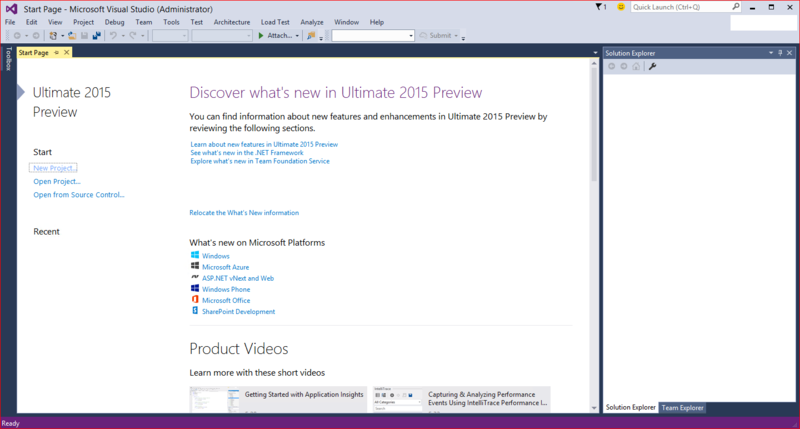Open the File menu
This screenshot has height=429, width=800.
pos(10,22)
